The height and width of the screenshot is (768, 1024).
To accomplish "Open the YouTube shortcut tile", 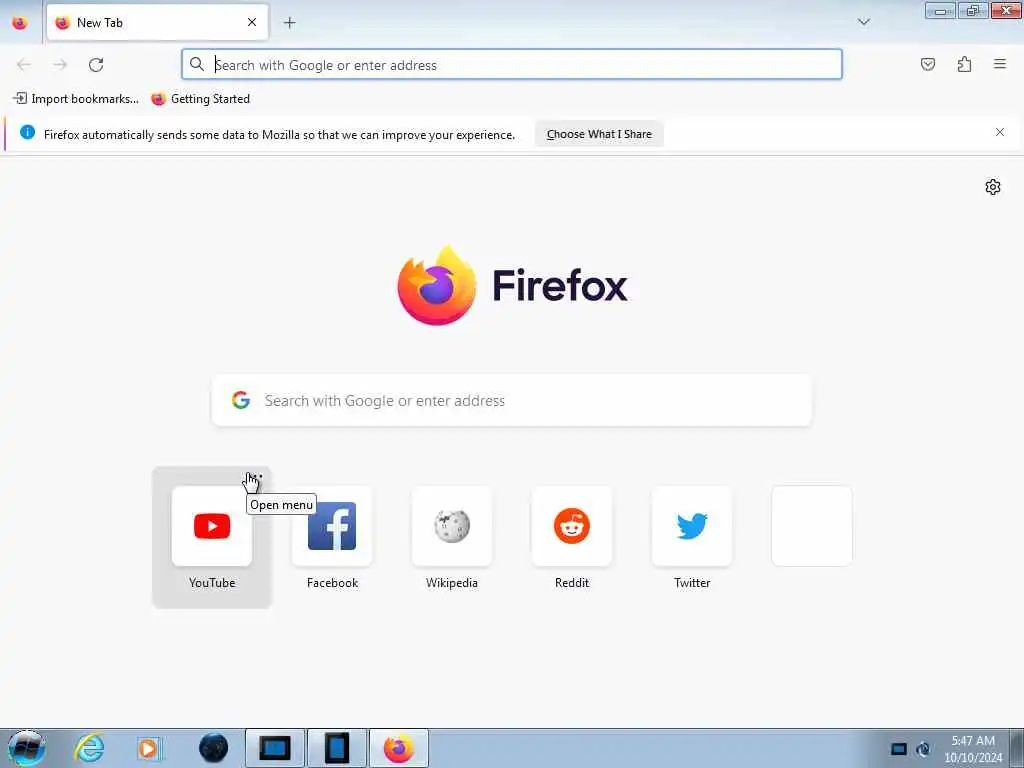I will 212,537.
